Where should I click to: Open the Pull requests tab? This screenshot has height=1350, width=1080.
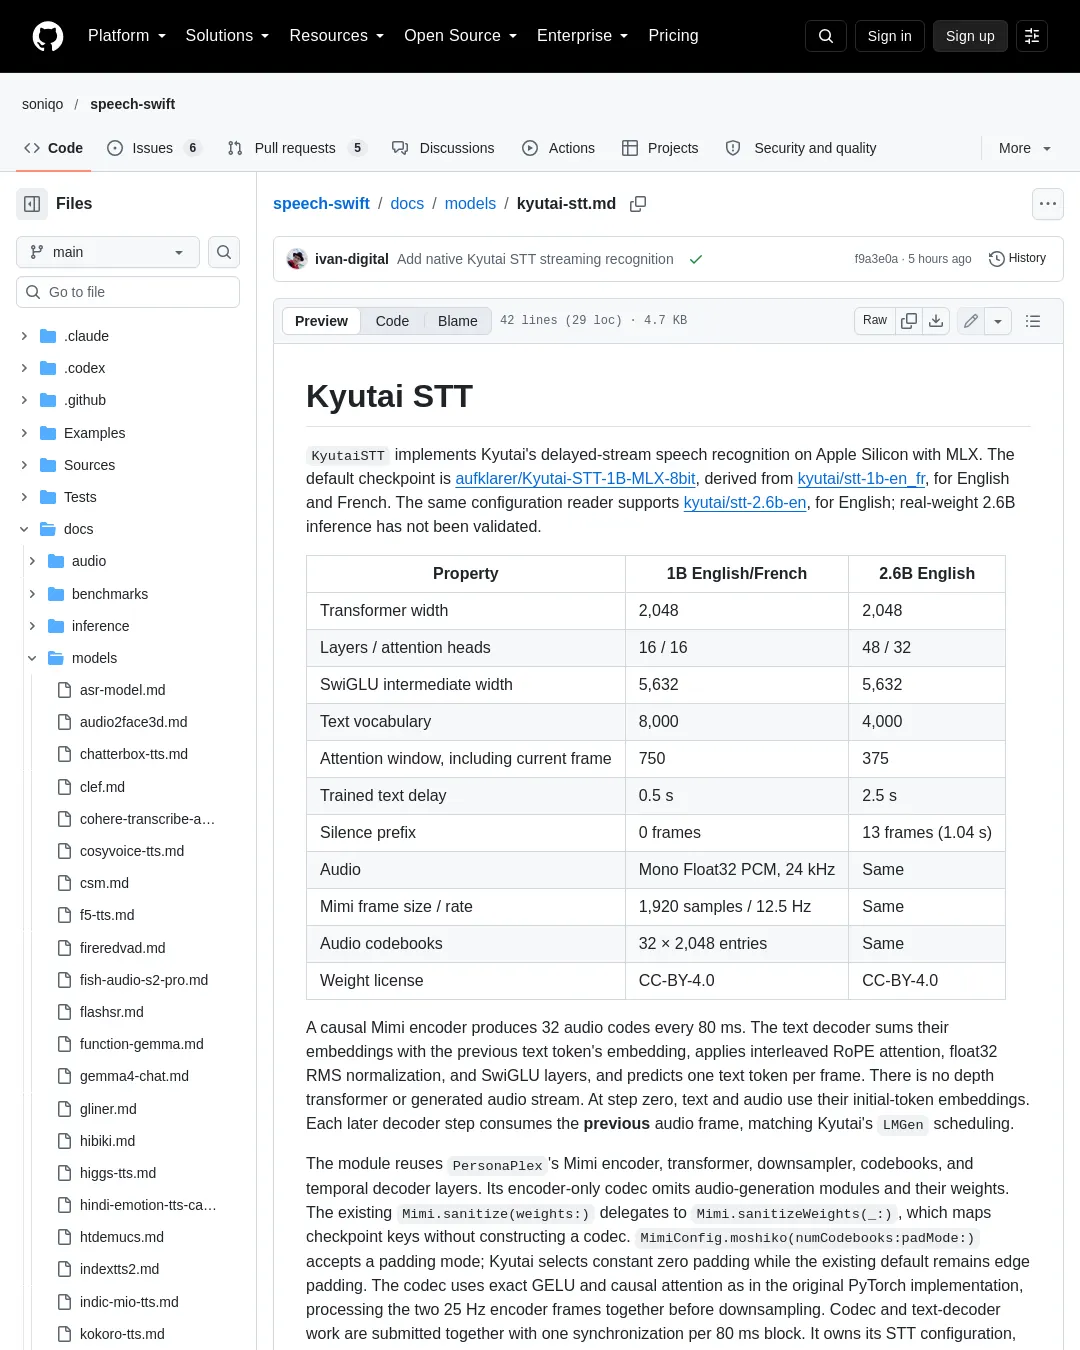click(x=297, y=148)
